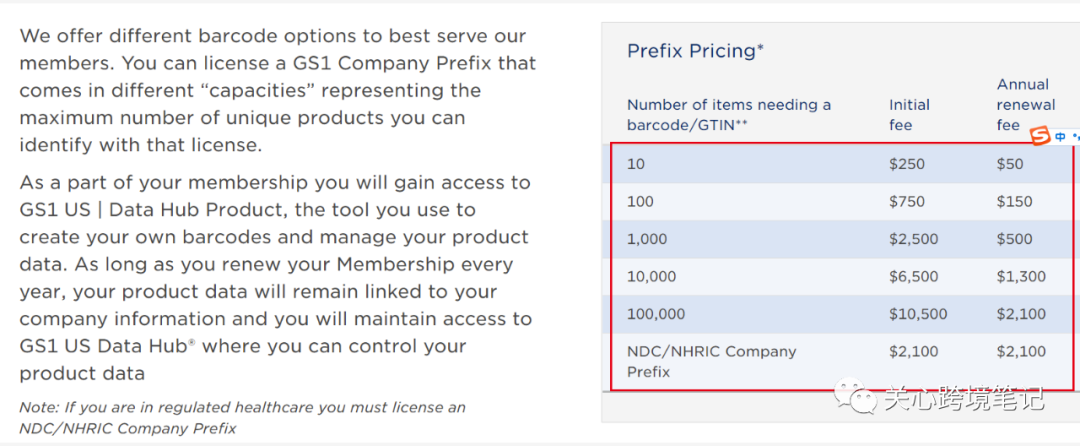The width and height of the screenshot is (1080, 446).
Task: Select the 10,000 items pricing row
Action: point(842,277)
